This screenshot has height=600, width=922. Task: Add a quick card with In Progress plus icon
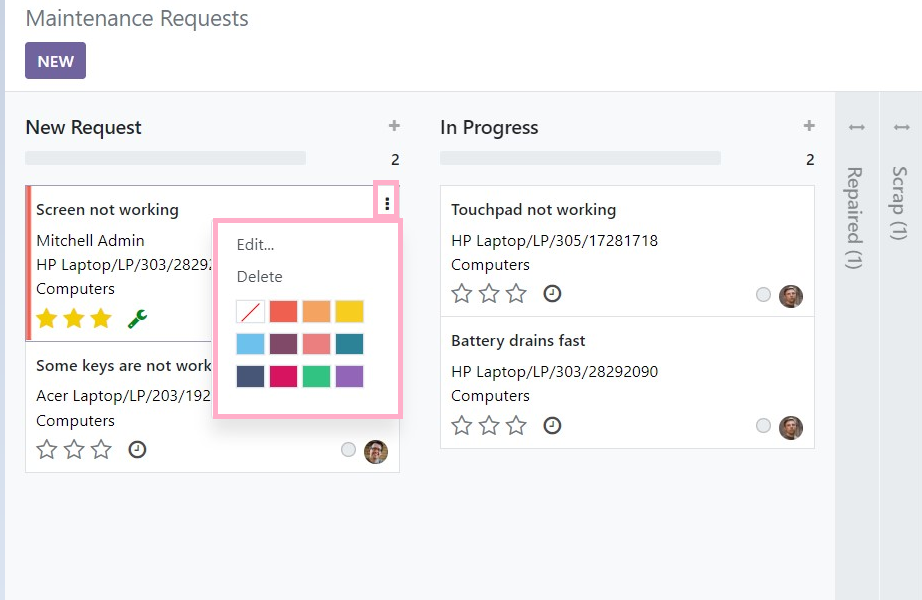809,125
